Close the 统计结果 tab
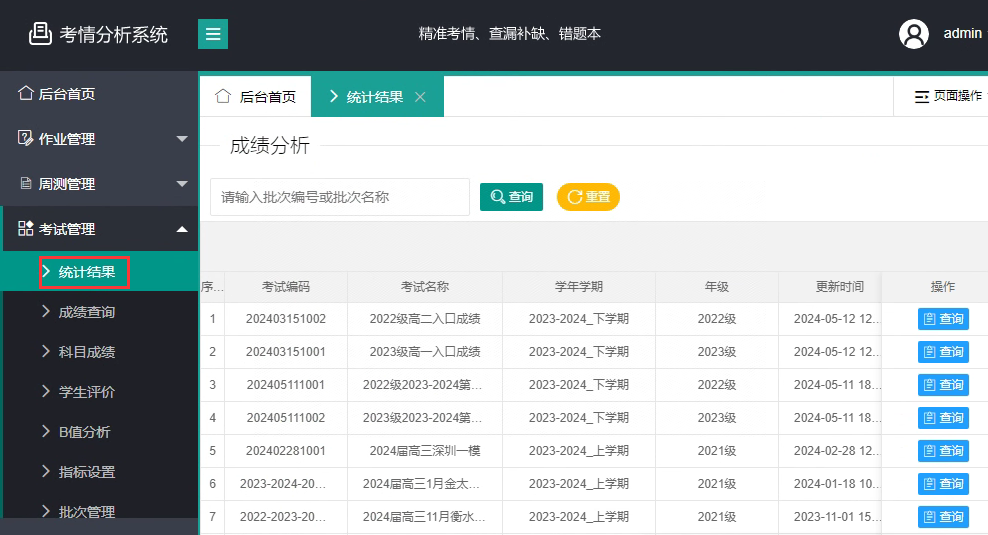This screenshot has width=988, height=535. 420,97
